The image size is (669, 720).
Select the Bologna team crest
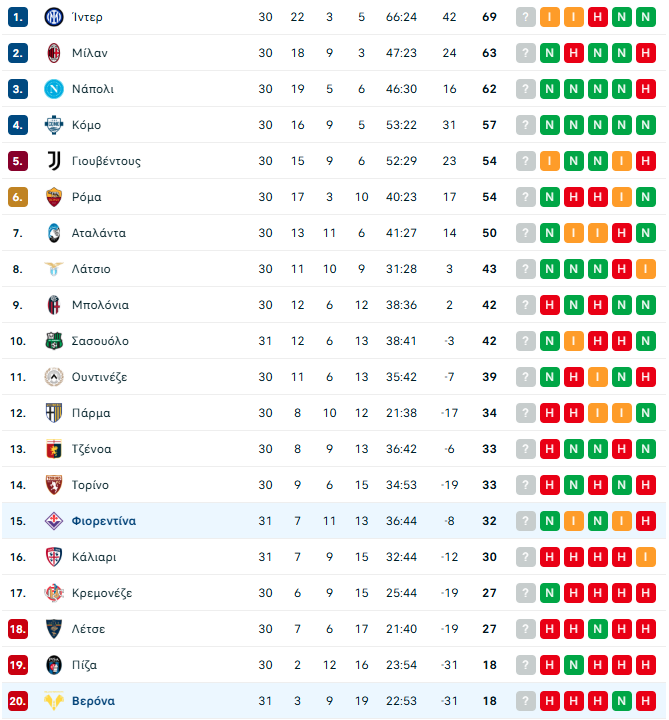(x=53, y=305)
